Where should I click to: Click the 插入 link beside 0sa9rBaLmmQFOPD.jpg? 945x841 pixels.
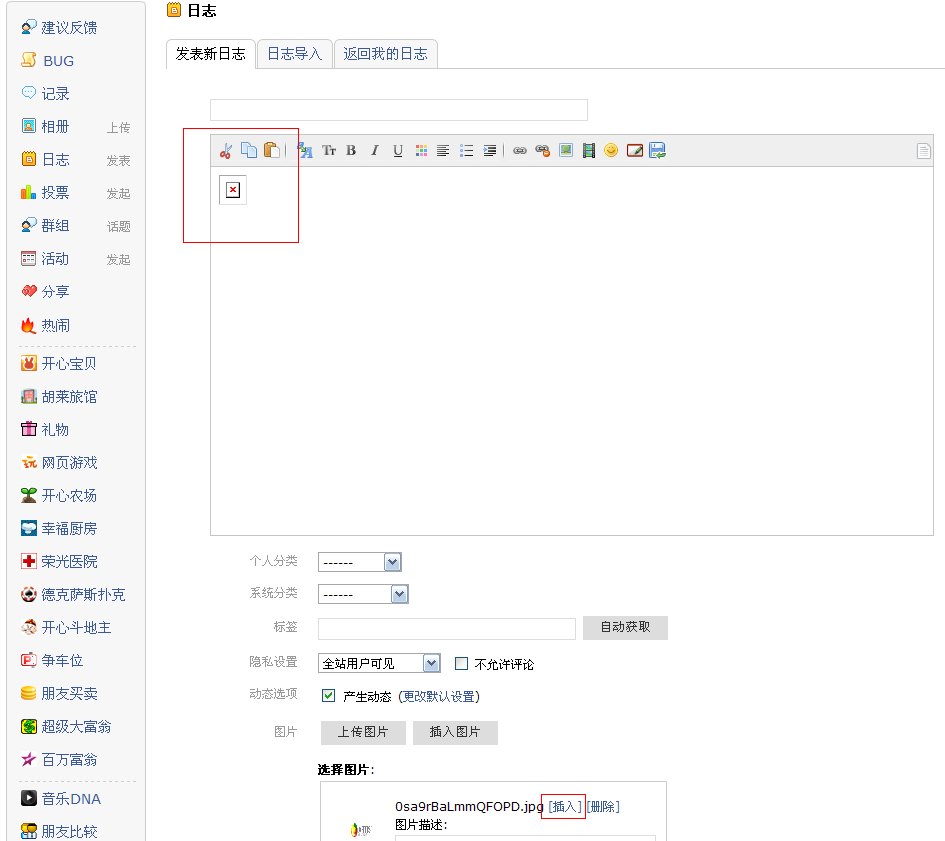[x=565, y=807]
